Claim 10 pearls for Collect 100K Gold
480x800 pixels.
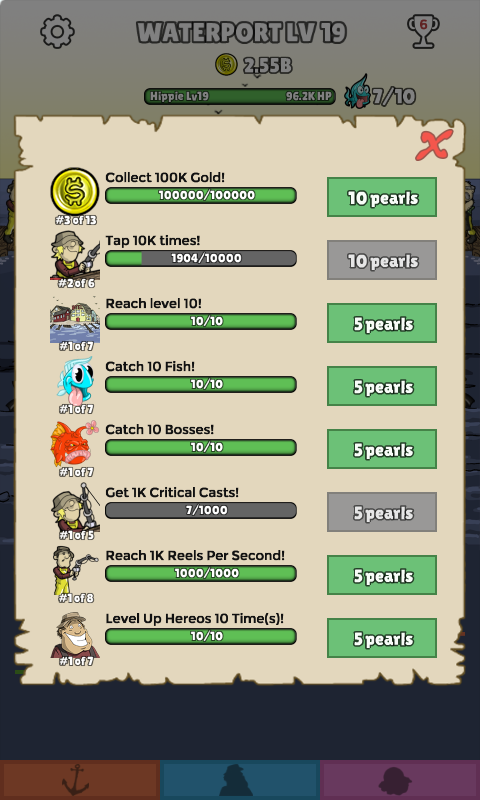coord(382,197)
